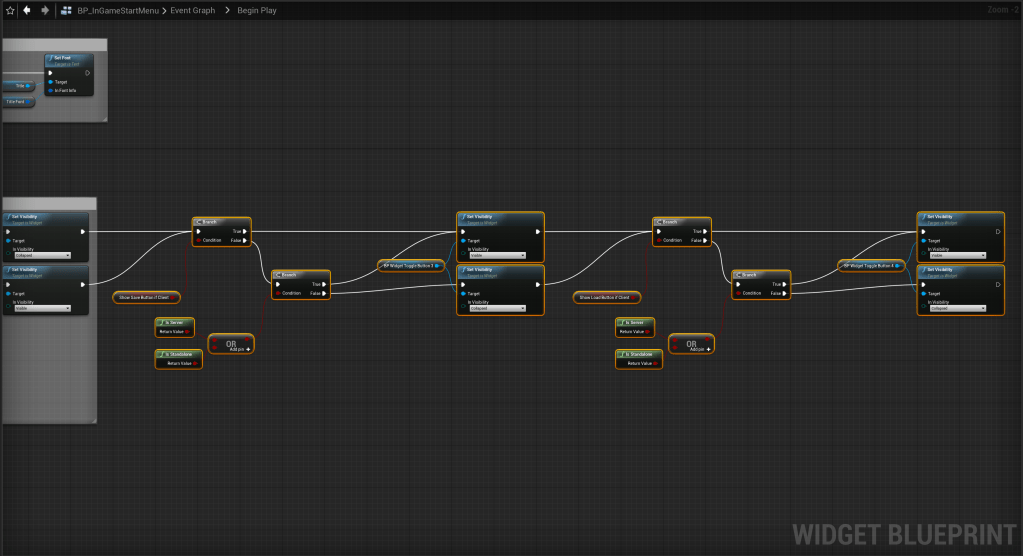Click the BP Widget Toggle Button 3 output pin

[439, 266]
